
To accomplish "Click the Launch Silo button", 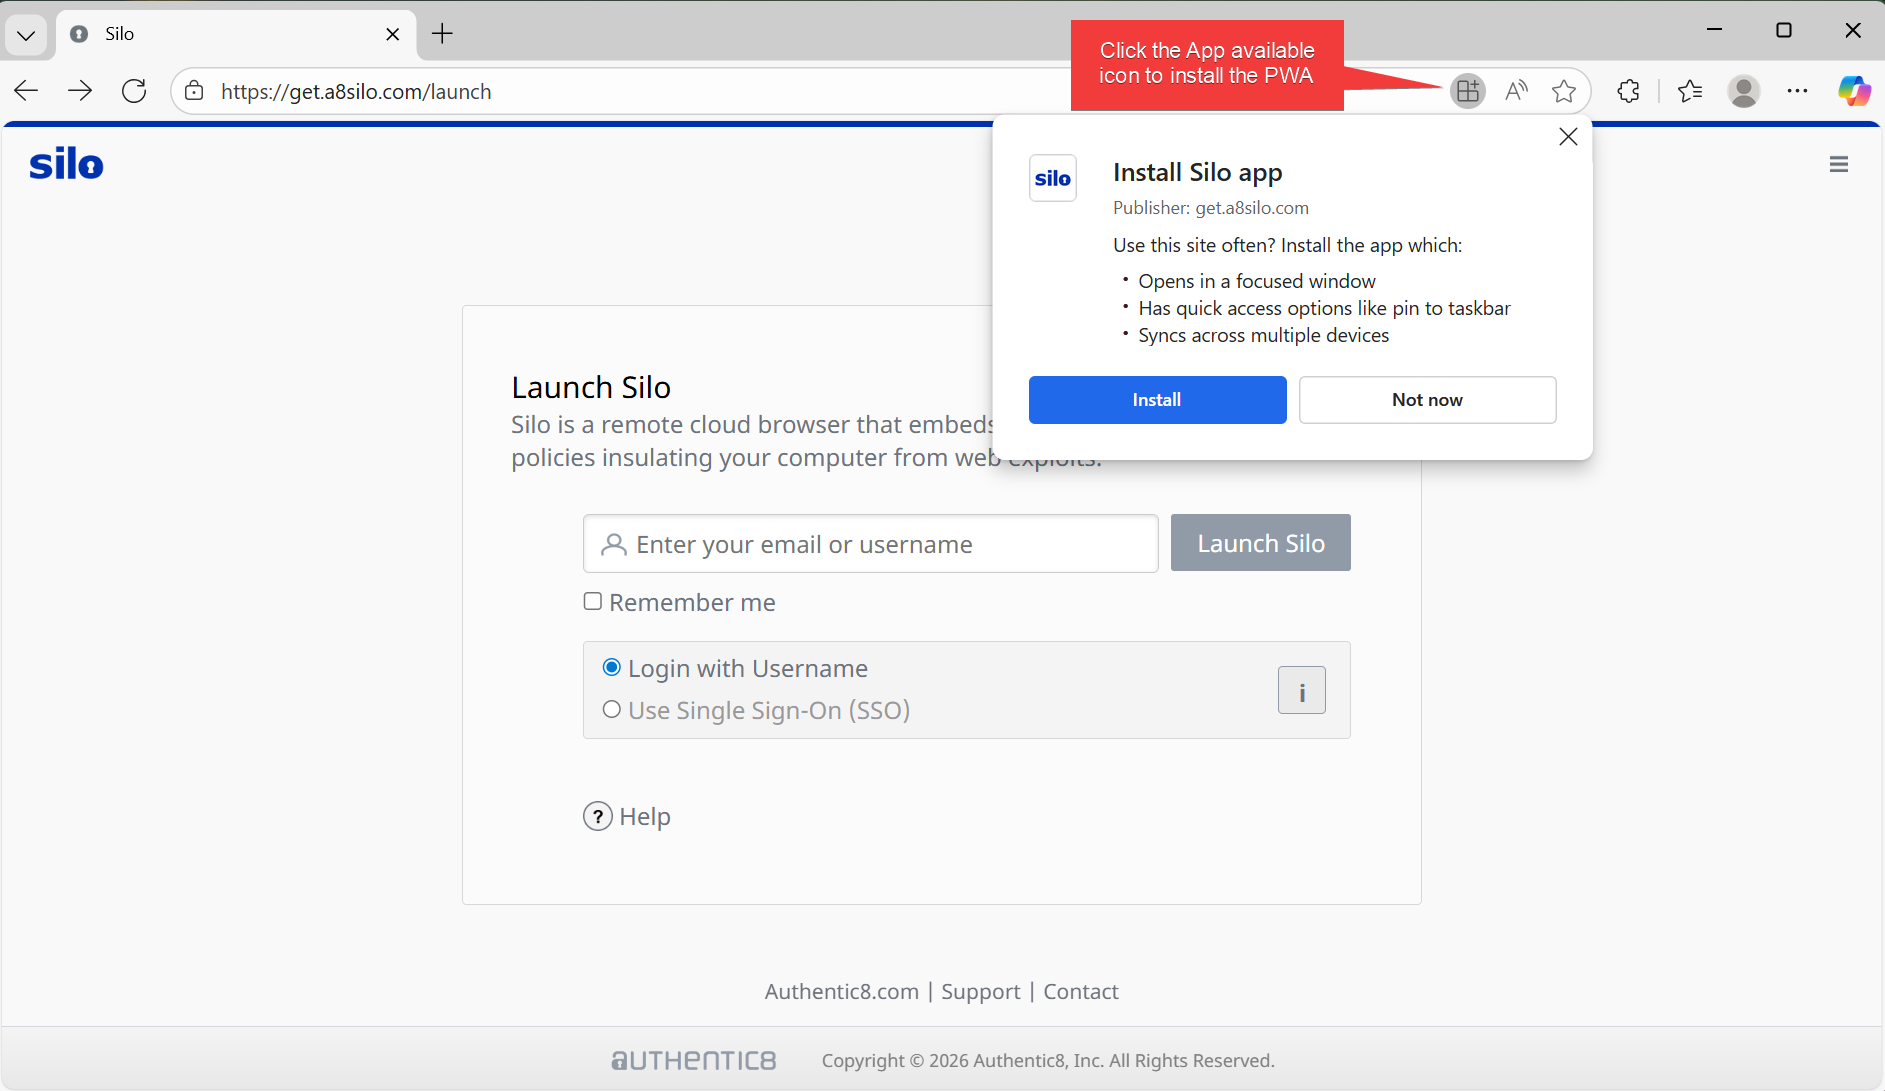I will (1260, 543).
